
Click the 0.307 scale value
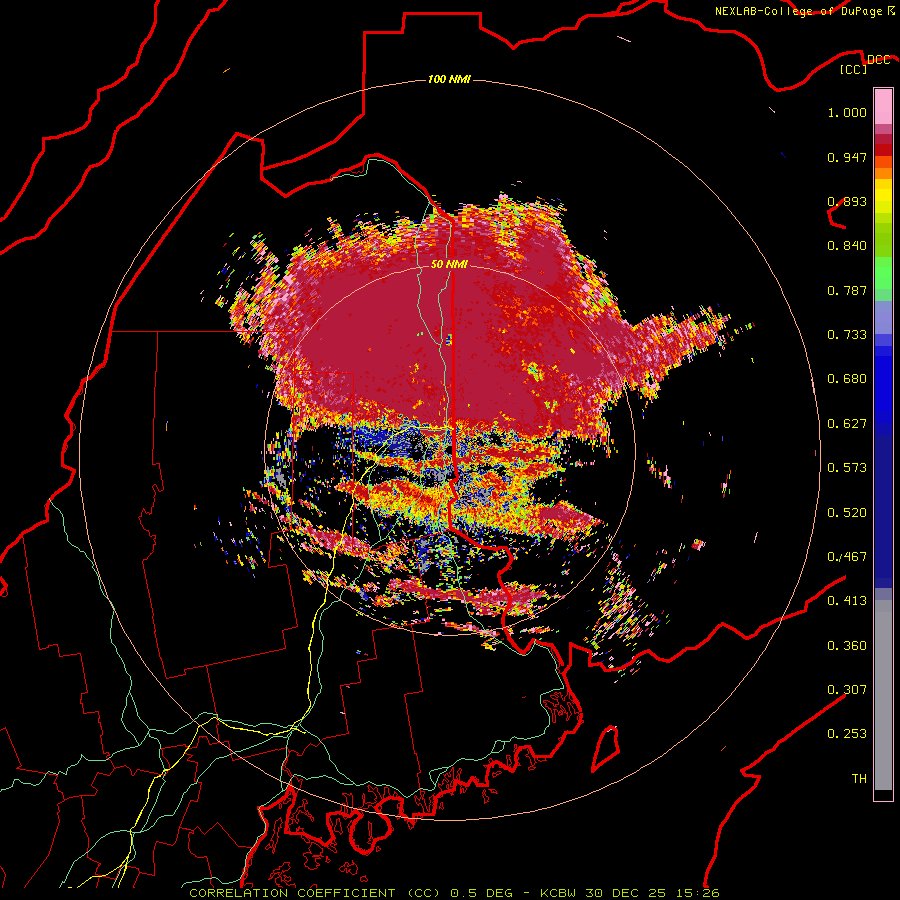pos(847,690)
